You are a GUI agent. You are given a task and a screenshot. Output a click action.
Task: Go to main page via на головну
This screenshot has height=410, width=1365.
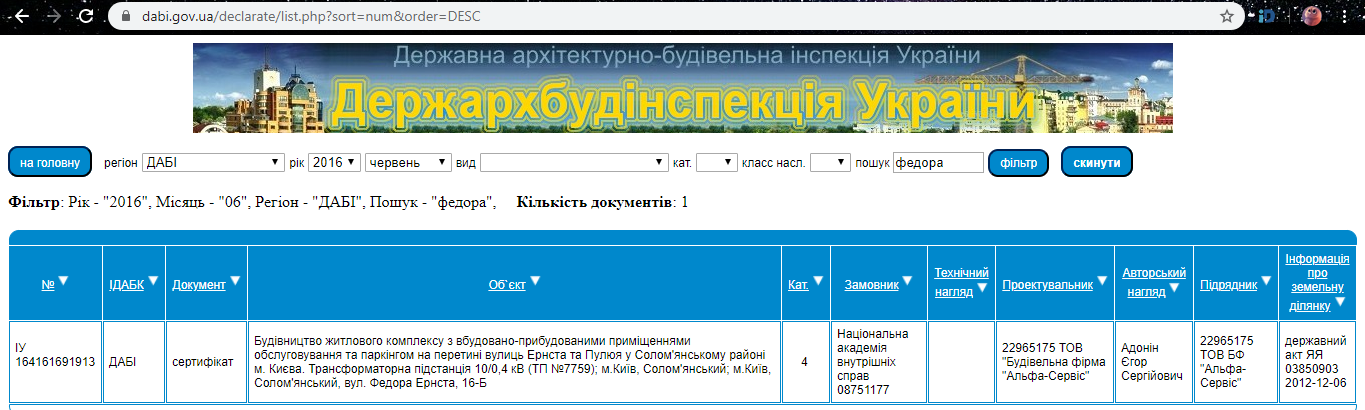50,162
